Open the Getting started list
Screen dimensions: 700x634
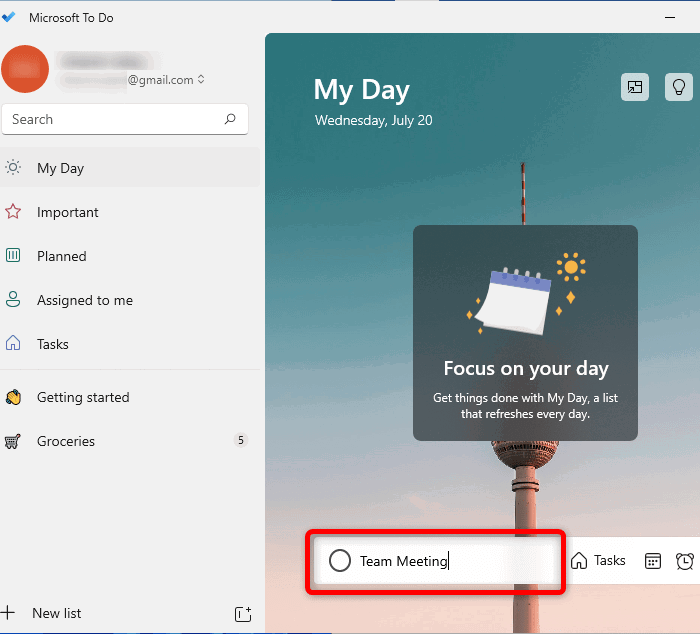pos(130,397)
